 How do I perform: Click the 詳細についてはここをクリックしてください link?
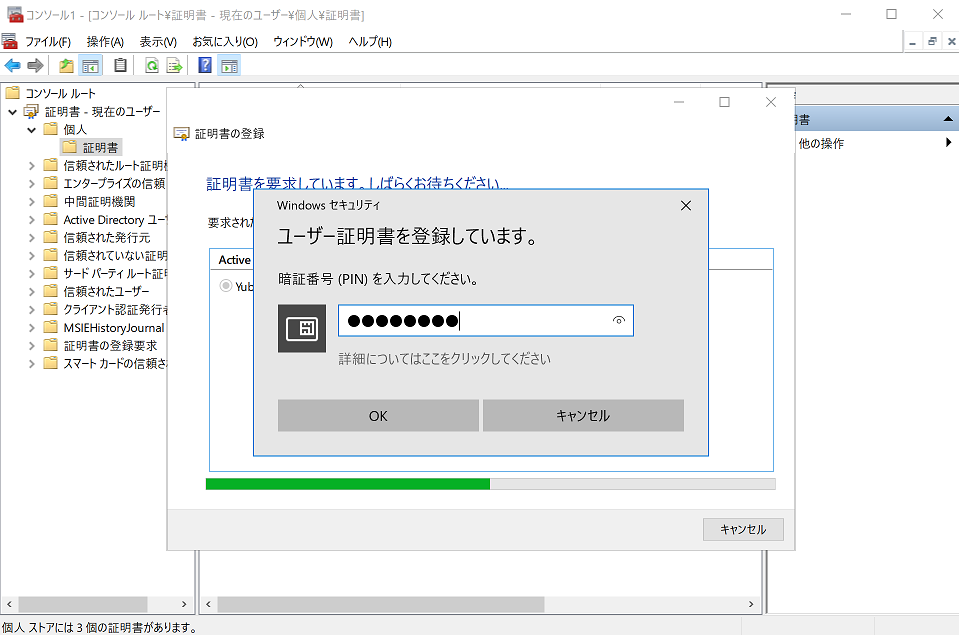coord(444,359)
